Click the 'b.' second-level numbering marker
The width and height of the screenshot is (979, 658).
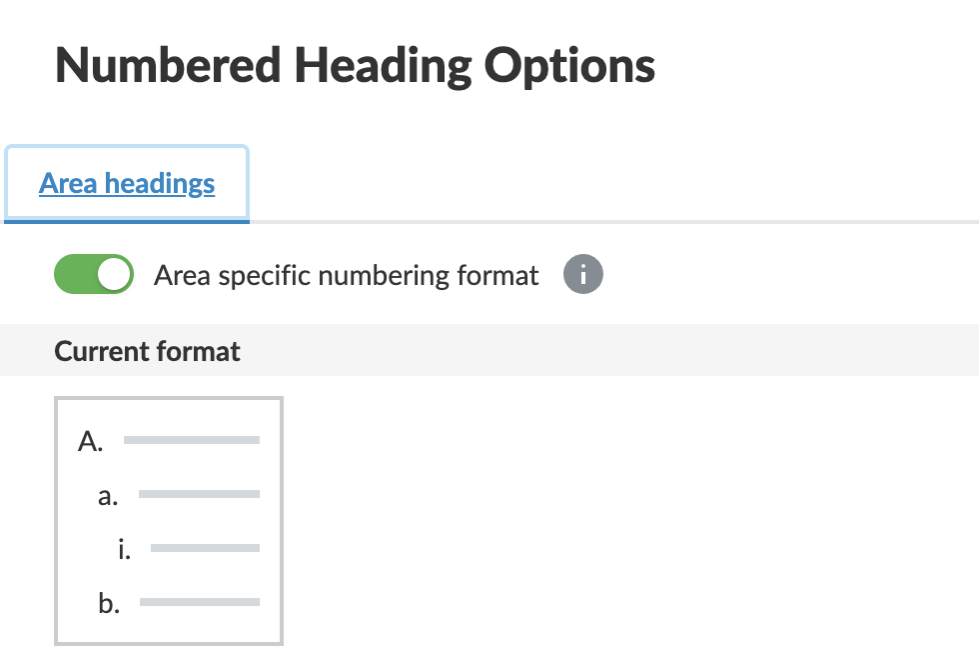[109, 603]
